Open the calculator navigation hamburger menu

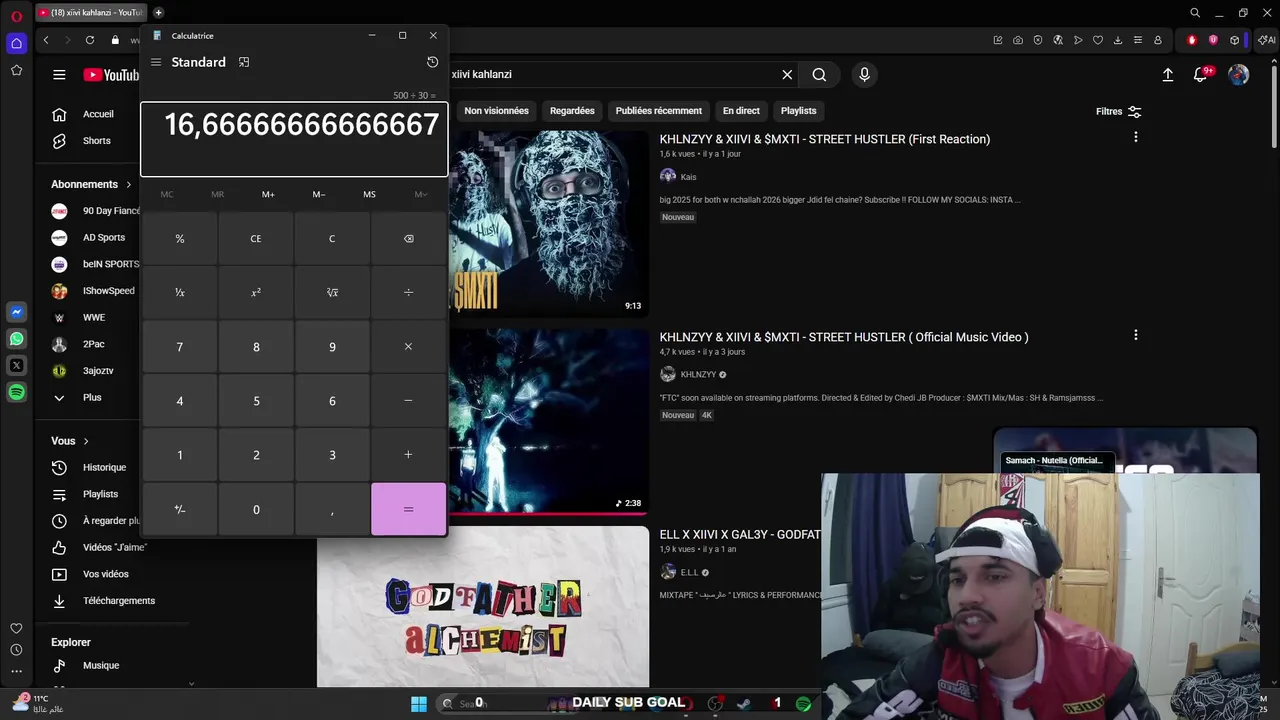pos(156,62)
